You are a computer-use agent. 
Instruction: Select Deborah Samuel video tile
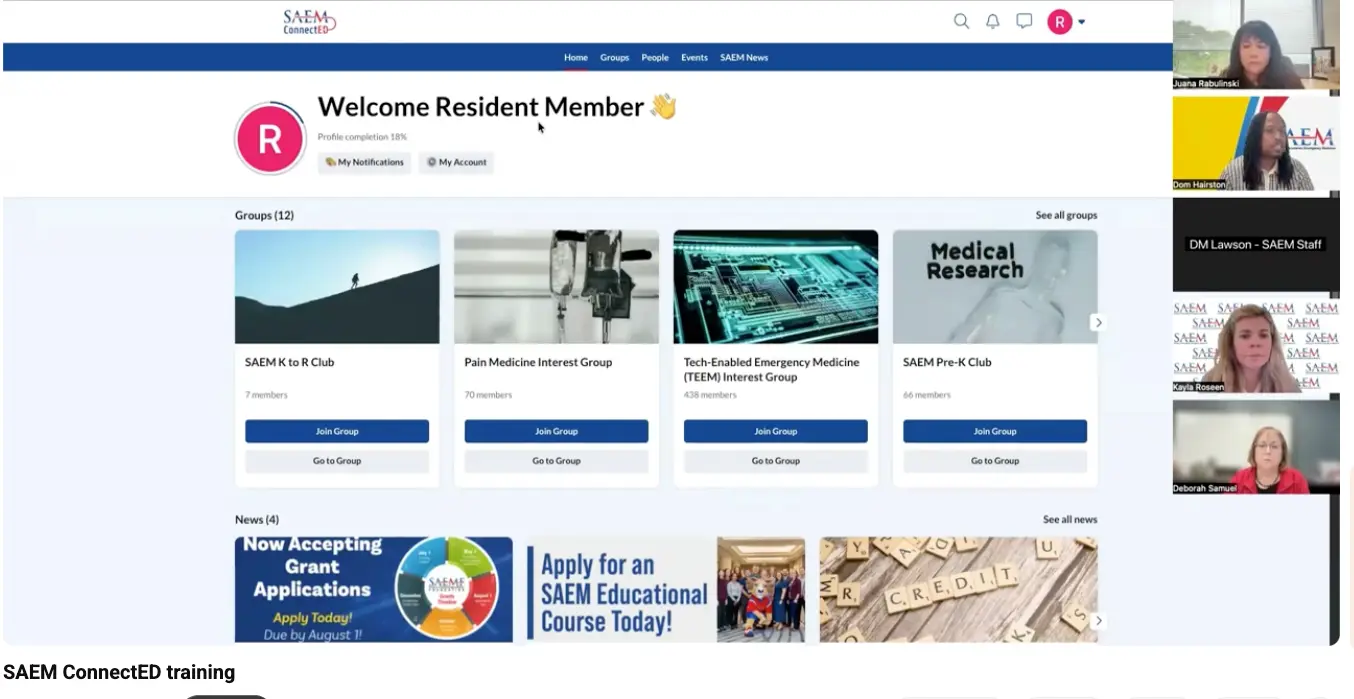(x=1256, y=446)
